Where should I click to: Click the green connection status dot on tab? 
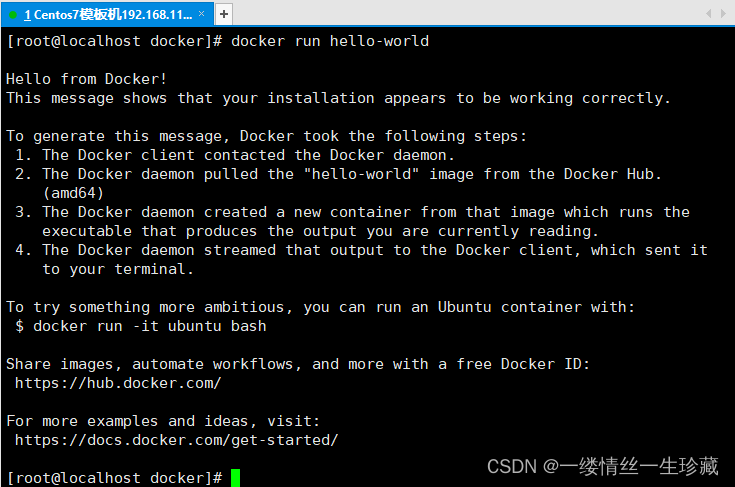[13, 15]
